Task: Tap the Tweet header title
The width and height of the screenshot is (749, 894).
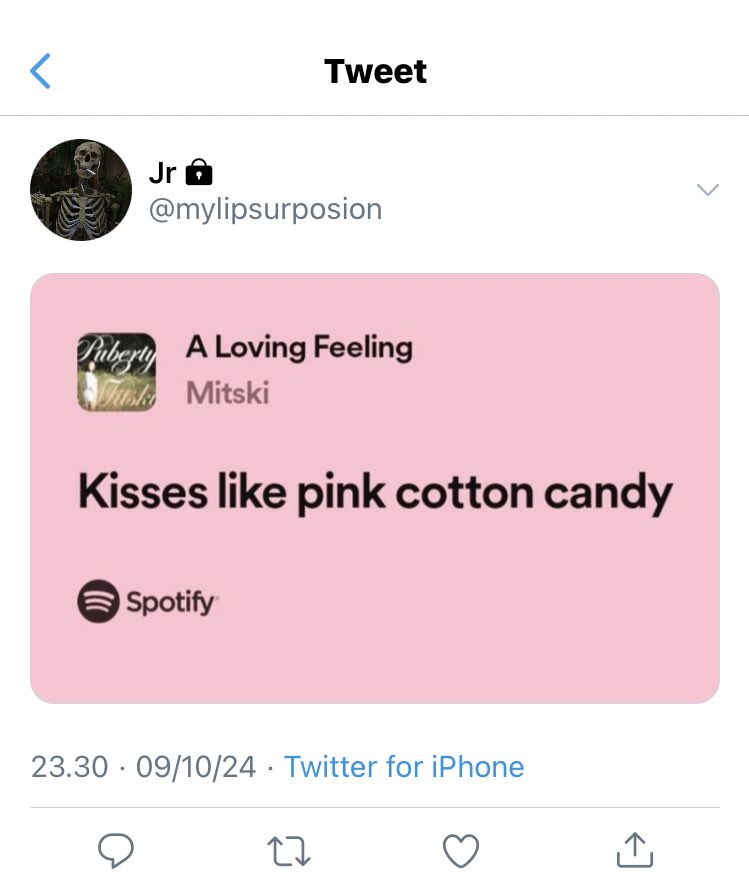Action: [375, 71]
